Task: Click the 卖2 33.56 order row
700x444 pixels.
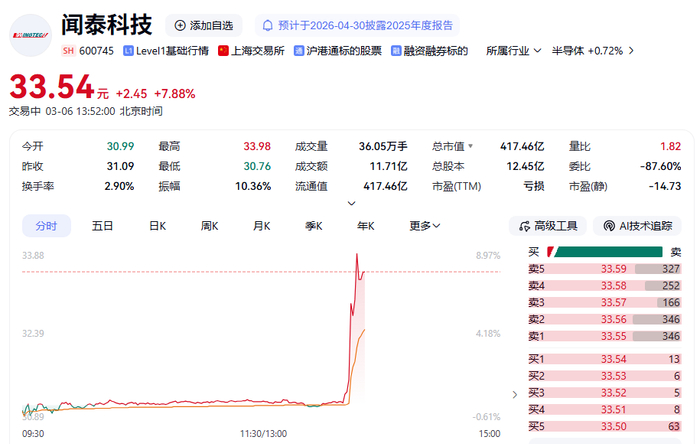Action: click(604, 320)
